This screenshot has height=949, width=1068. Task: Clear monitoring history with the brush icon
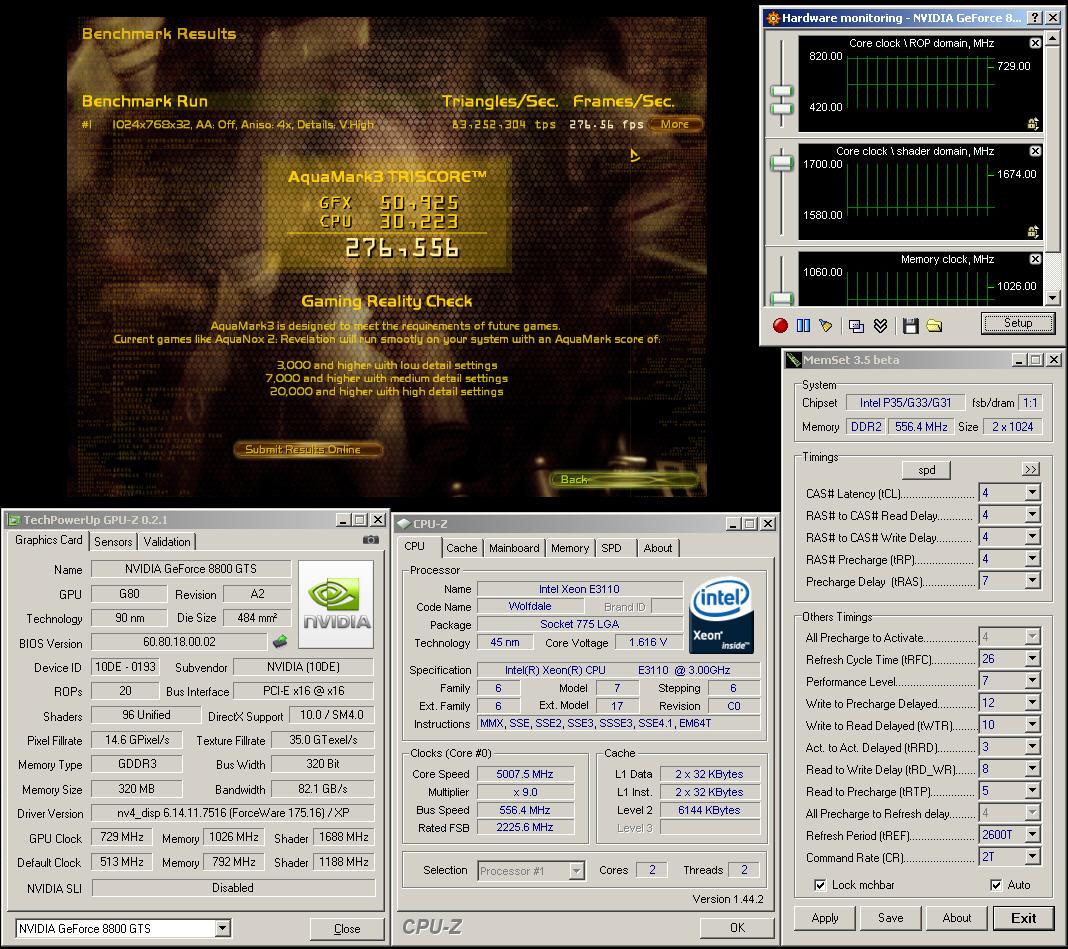(826, 326)
